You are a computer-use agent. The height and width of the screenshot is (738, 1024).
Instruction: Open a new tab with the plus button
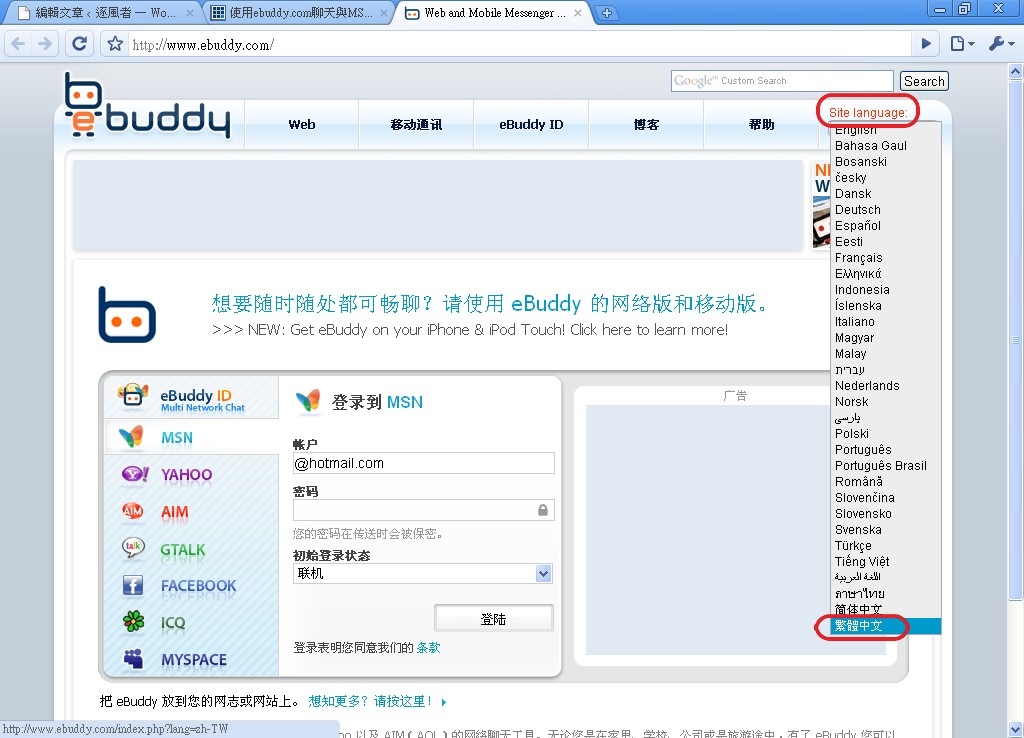pyautogui.click(x=607, y=13)
